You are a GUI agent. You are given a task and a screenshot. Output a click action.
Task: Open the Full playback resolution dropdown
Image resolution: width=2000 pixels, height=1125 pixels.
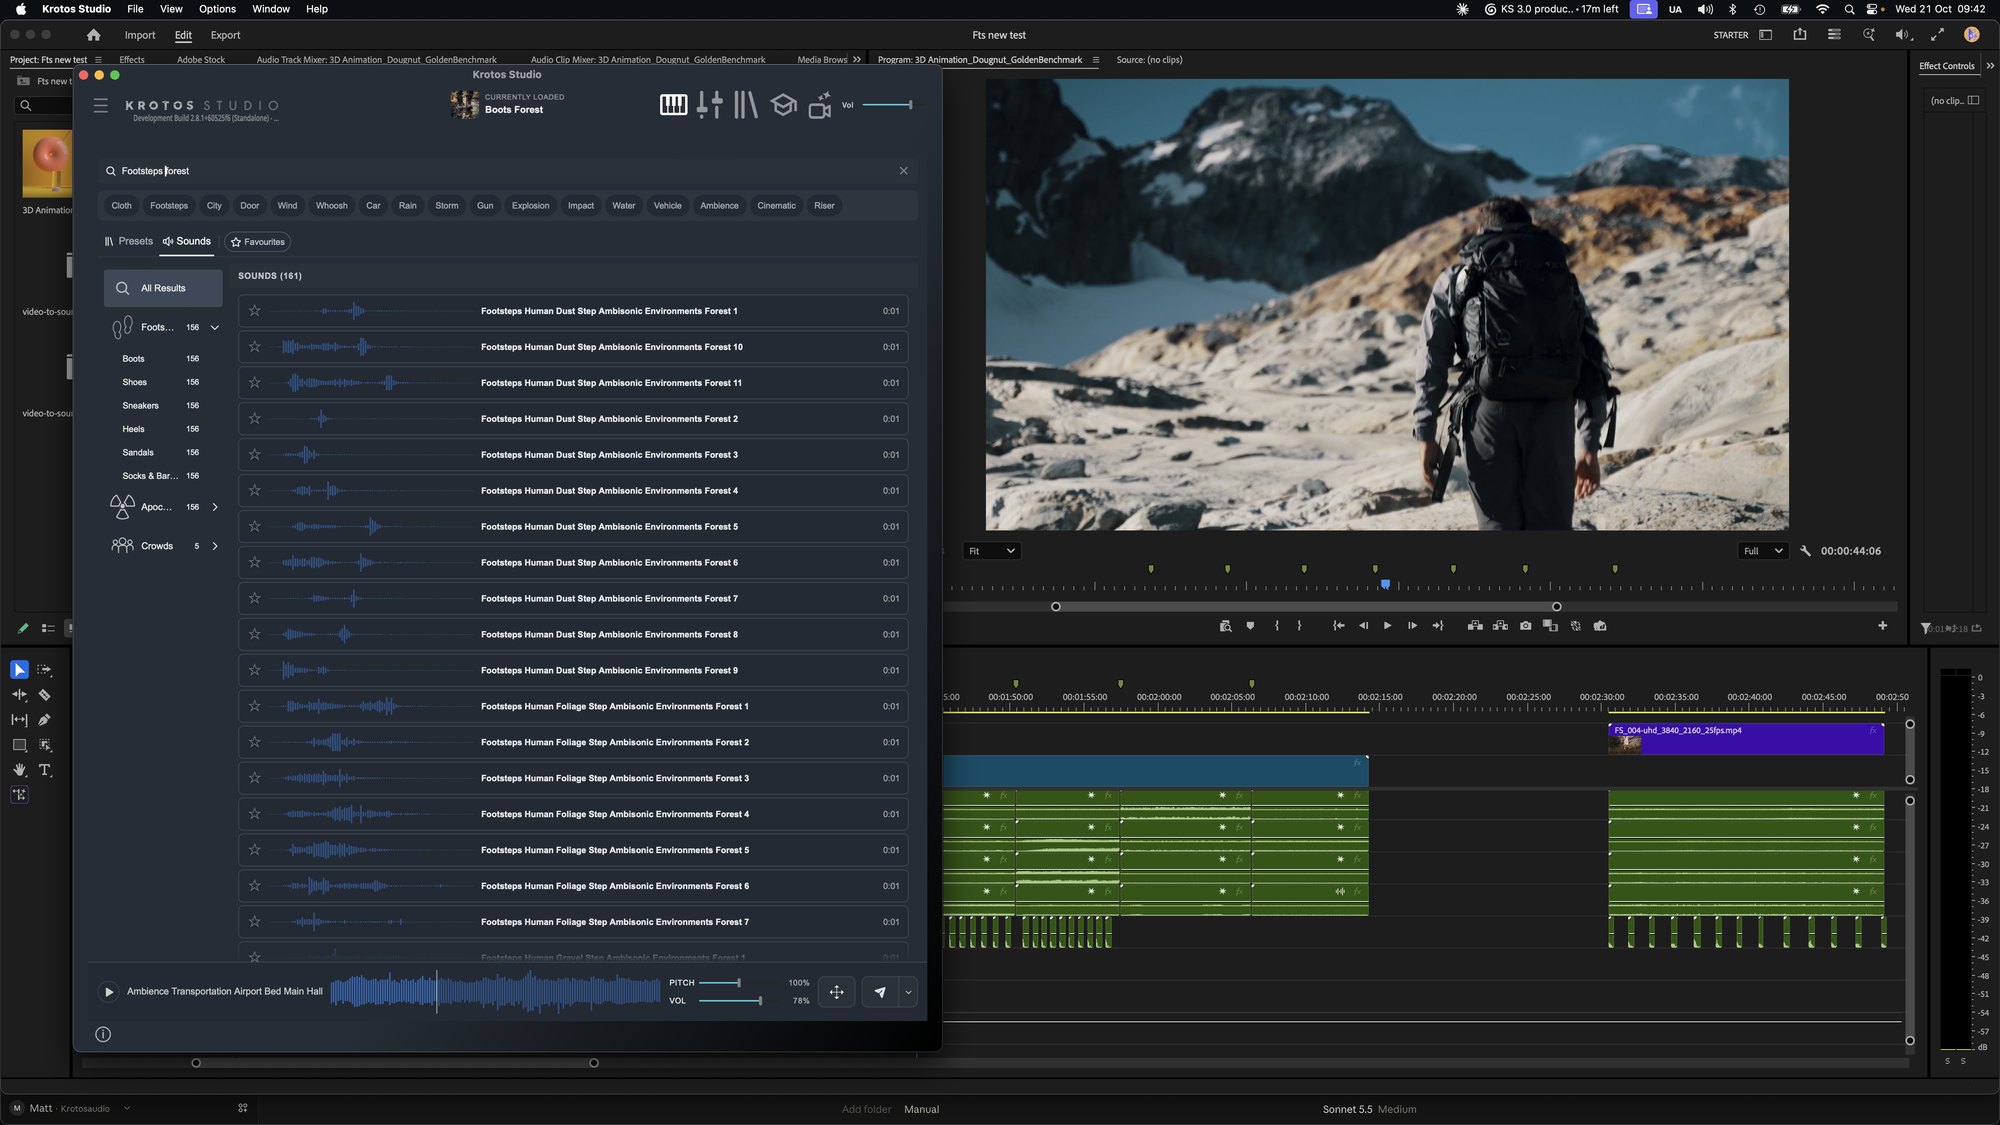pyautogui.click(x=1763, y=551)
